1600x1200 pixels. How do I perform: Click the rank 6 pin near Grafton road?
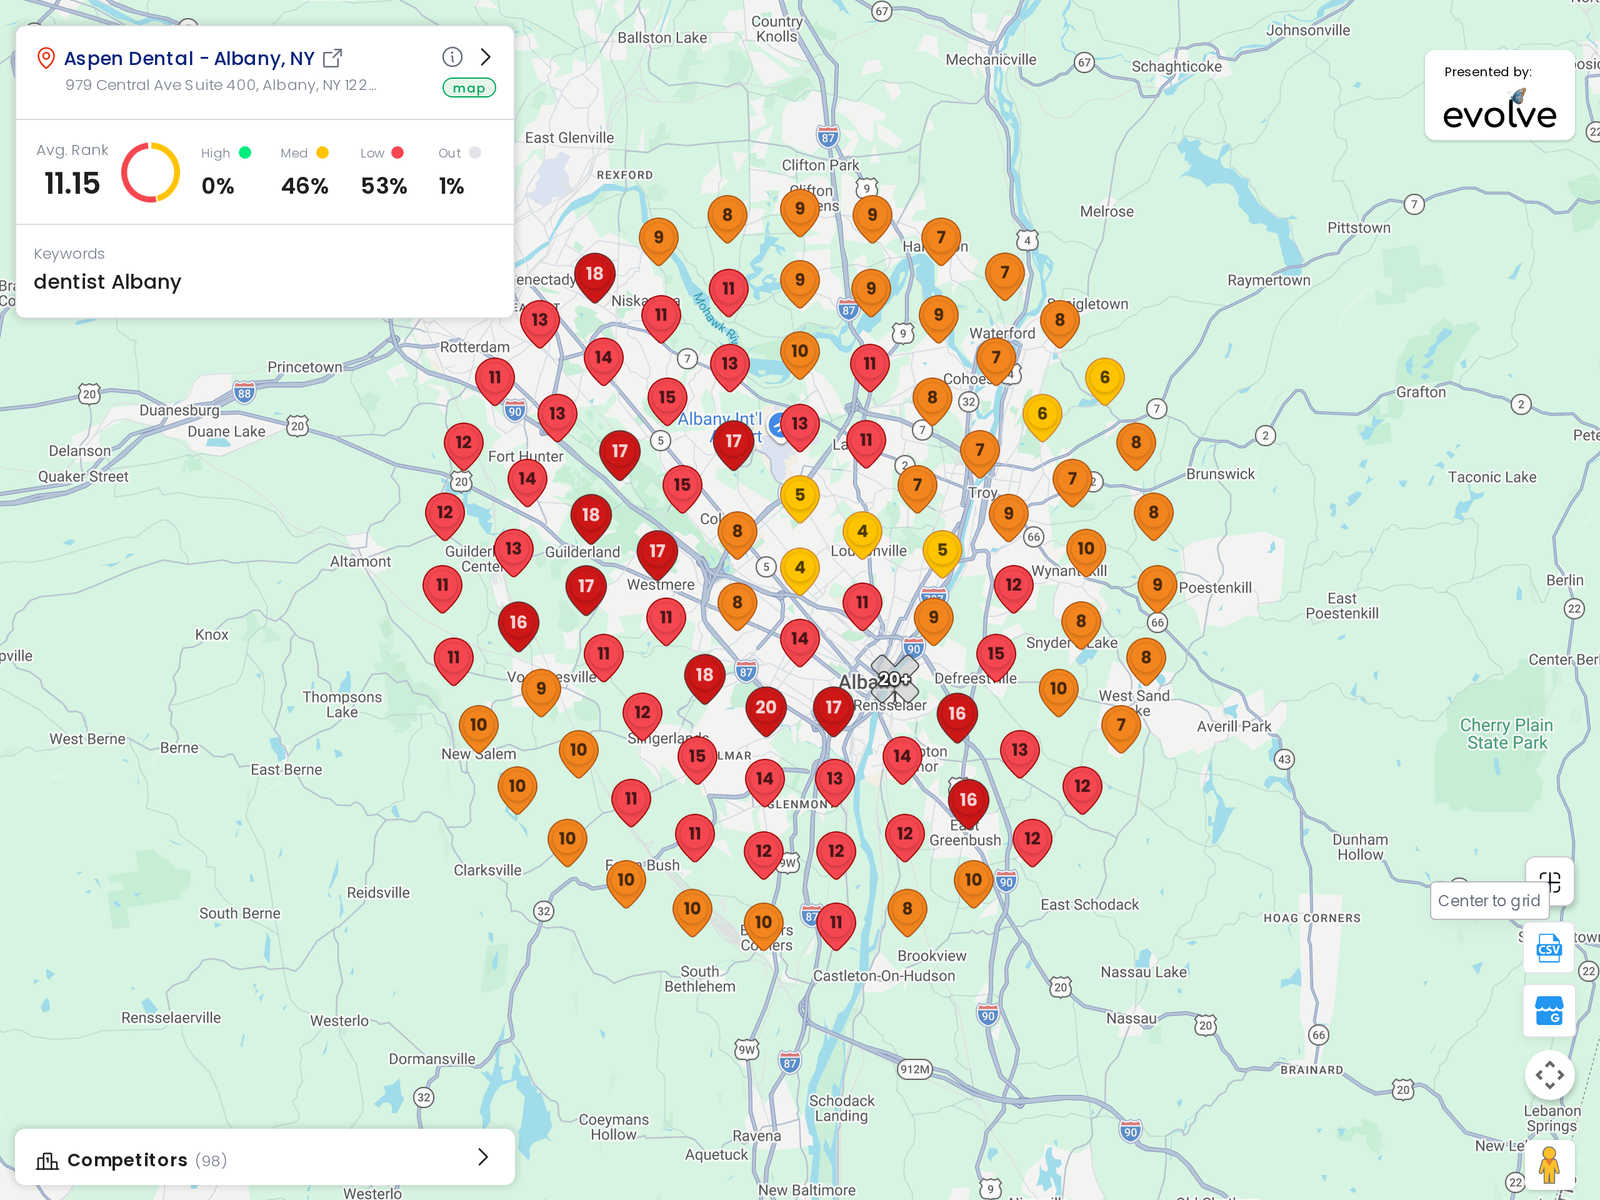[1104, 381]
